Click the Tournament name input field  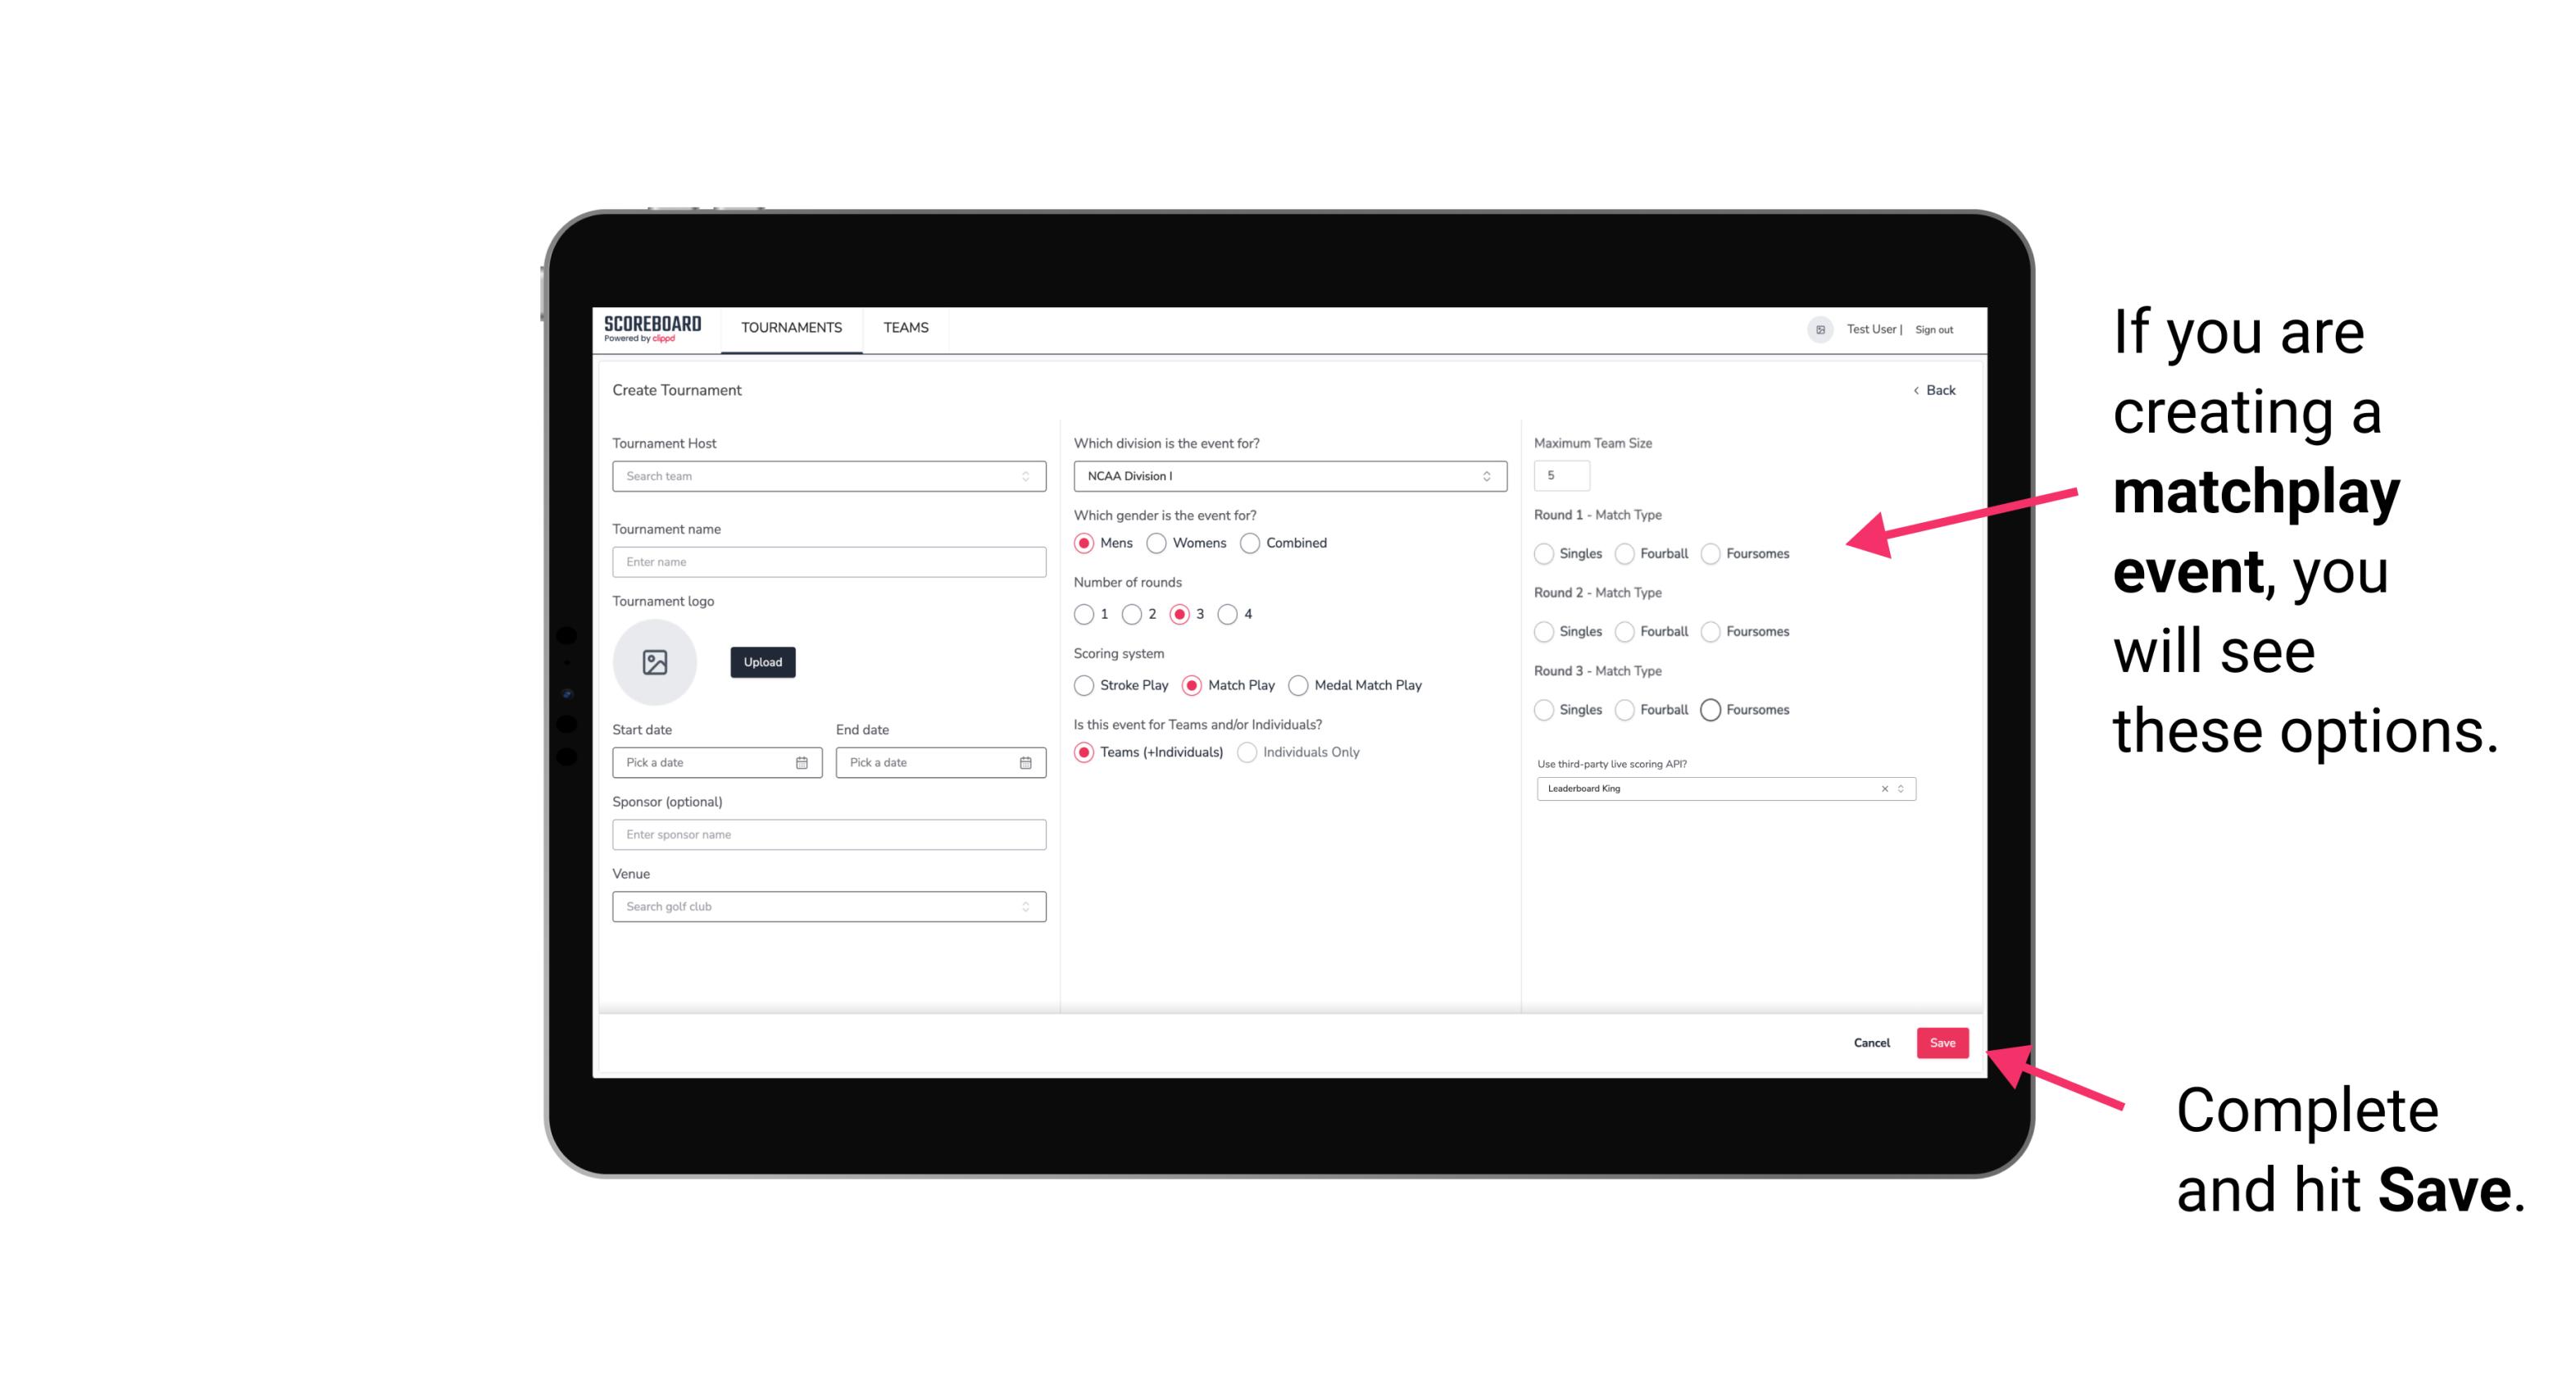click(825, 561)
